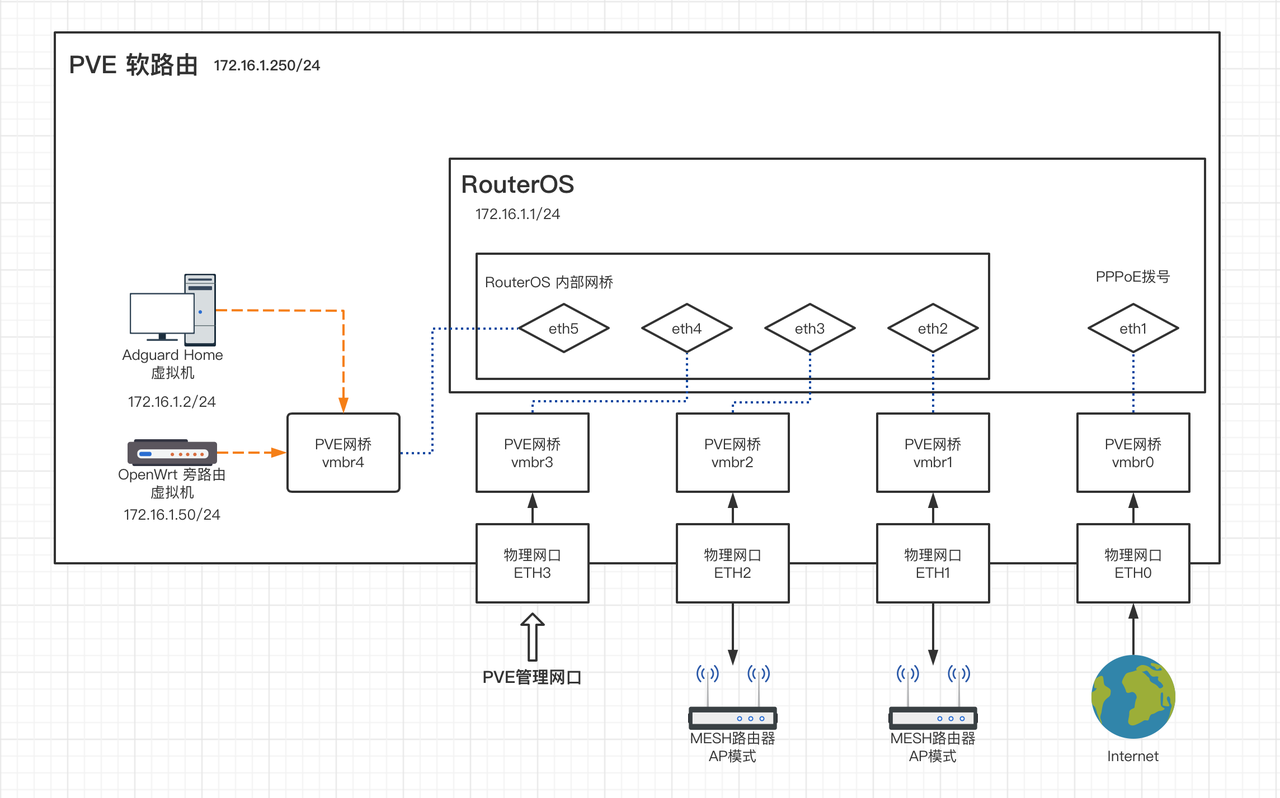Click the eth2 diamond shape
The height and width of the screenshot is (798, 1280).
pos(933,328)
